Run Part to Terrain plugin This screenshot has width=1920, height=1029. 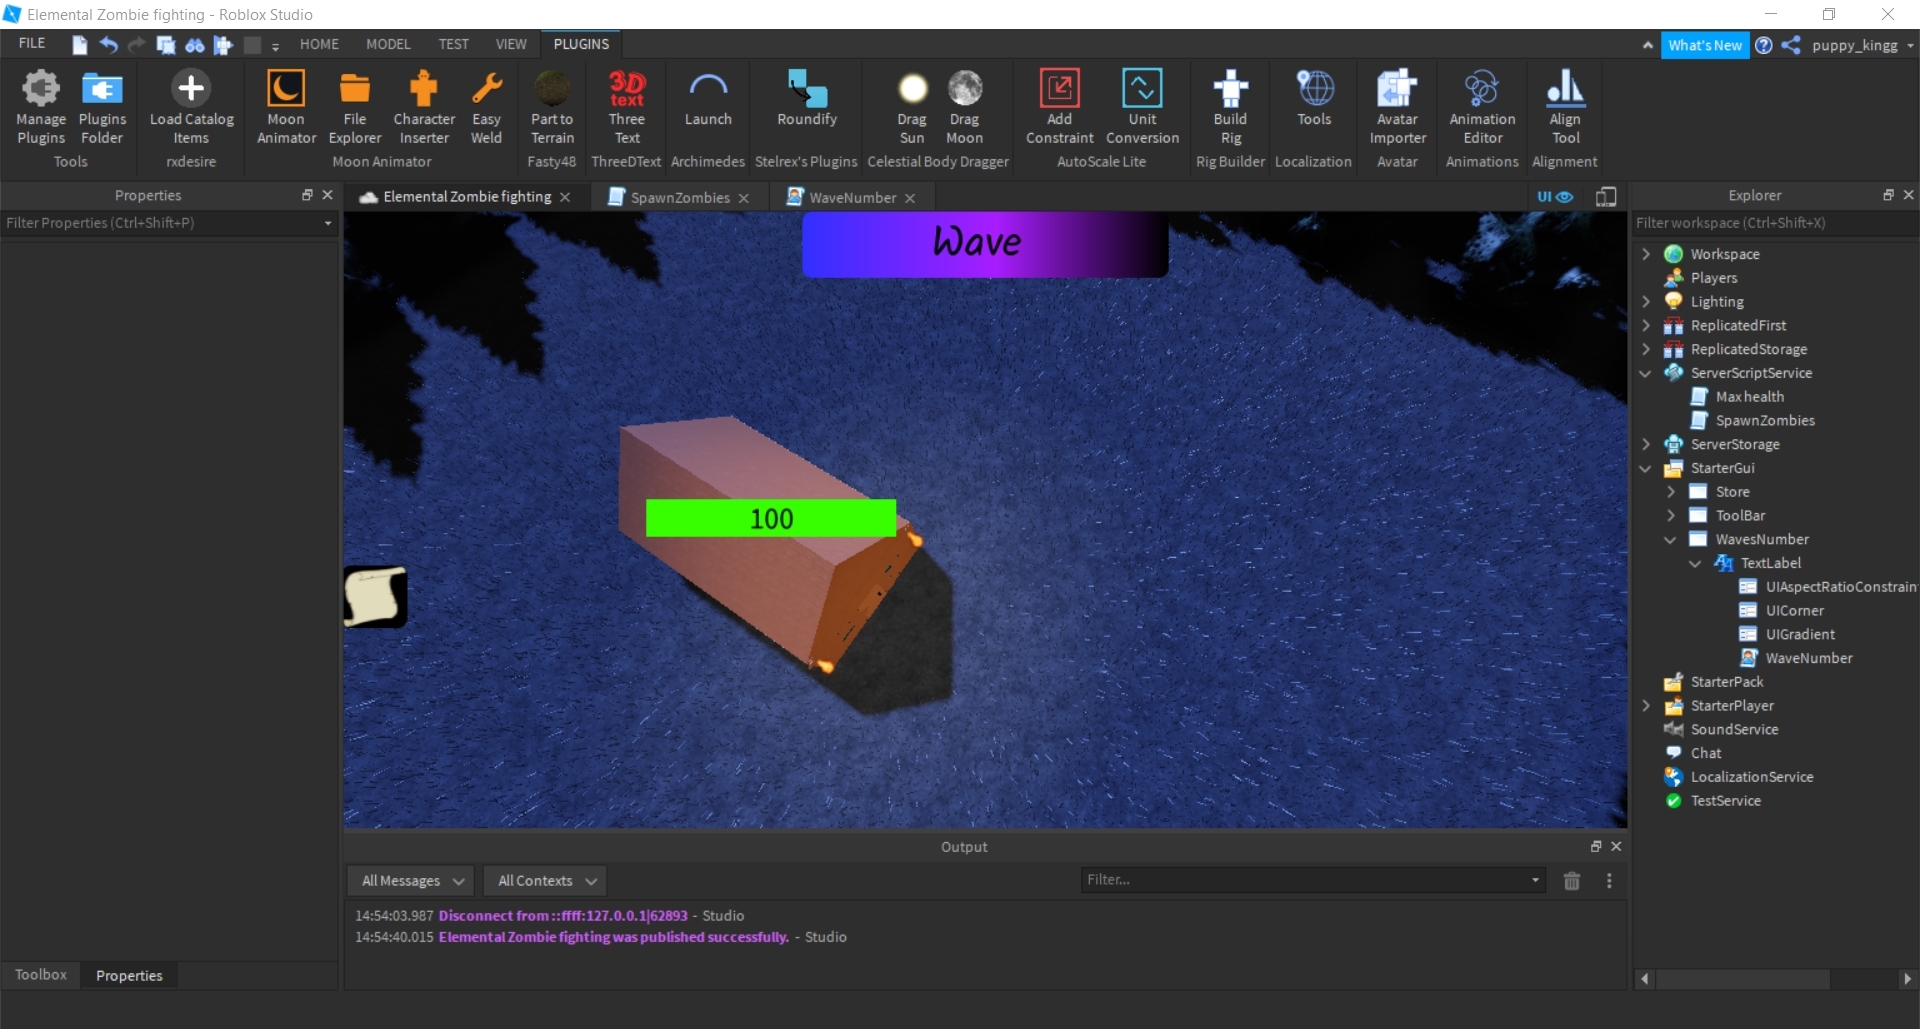[x=552, y=107]
